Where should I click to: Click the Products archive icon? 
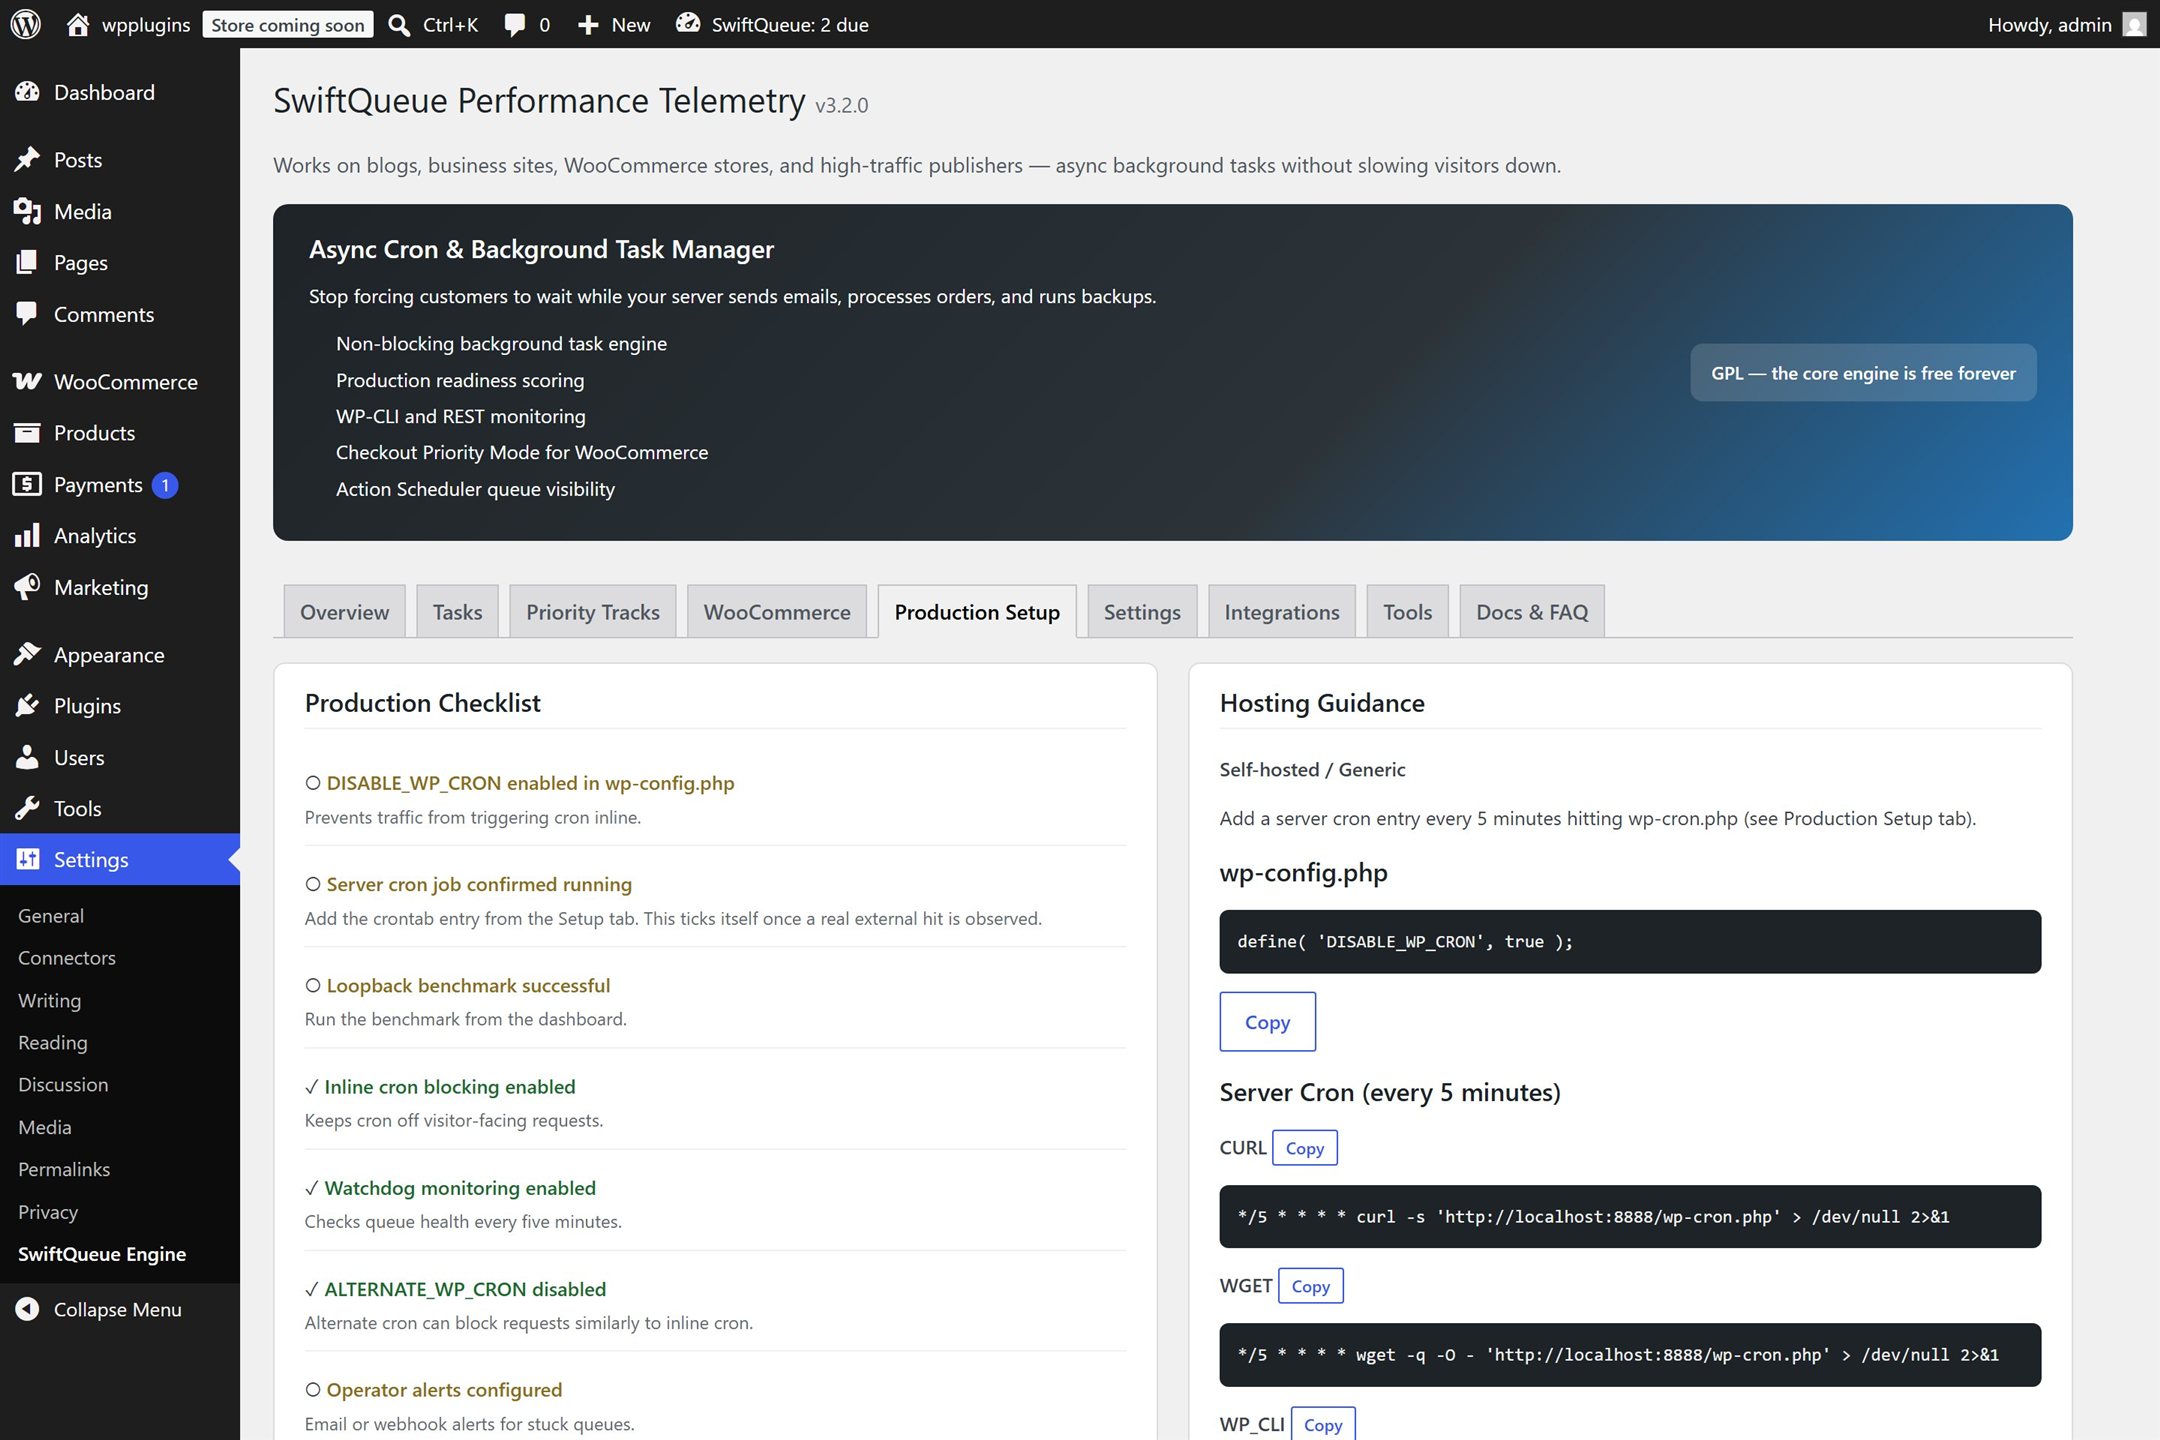(x=27, y=432)
